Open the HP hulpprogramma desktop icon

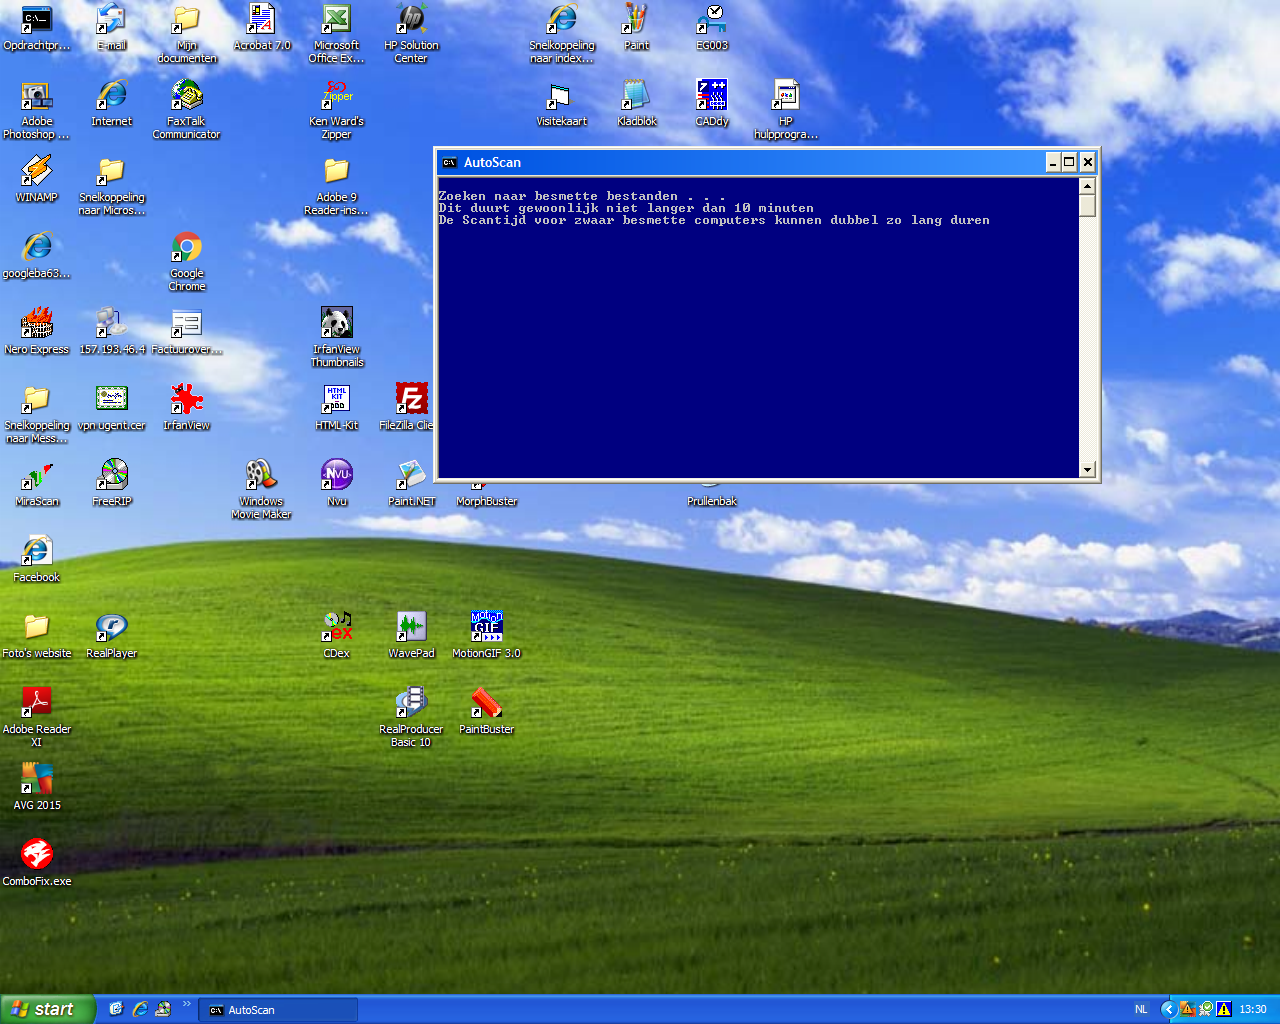pos(787,110)
